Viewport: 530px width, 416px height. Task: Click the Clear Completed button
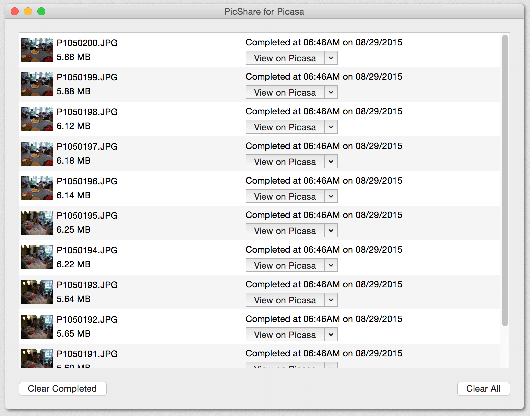click(63, 389)
